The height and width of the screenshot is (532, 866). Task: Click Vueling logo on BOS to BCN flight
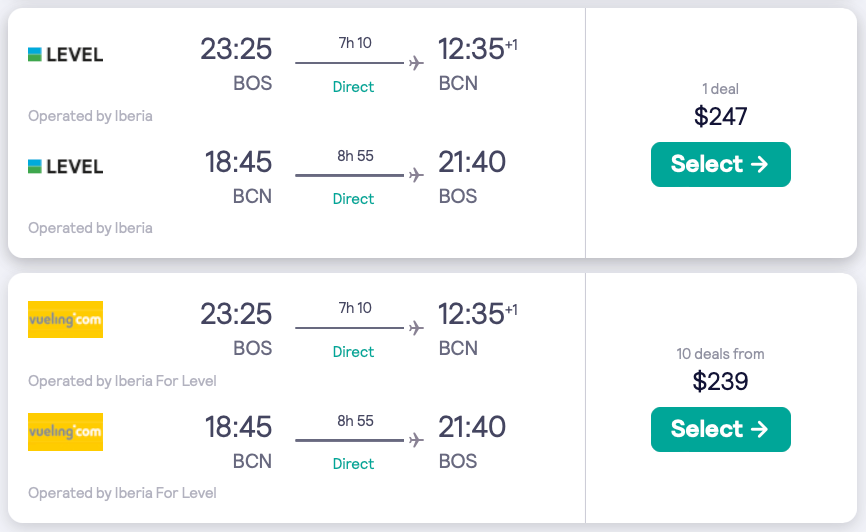coord(65,319)
